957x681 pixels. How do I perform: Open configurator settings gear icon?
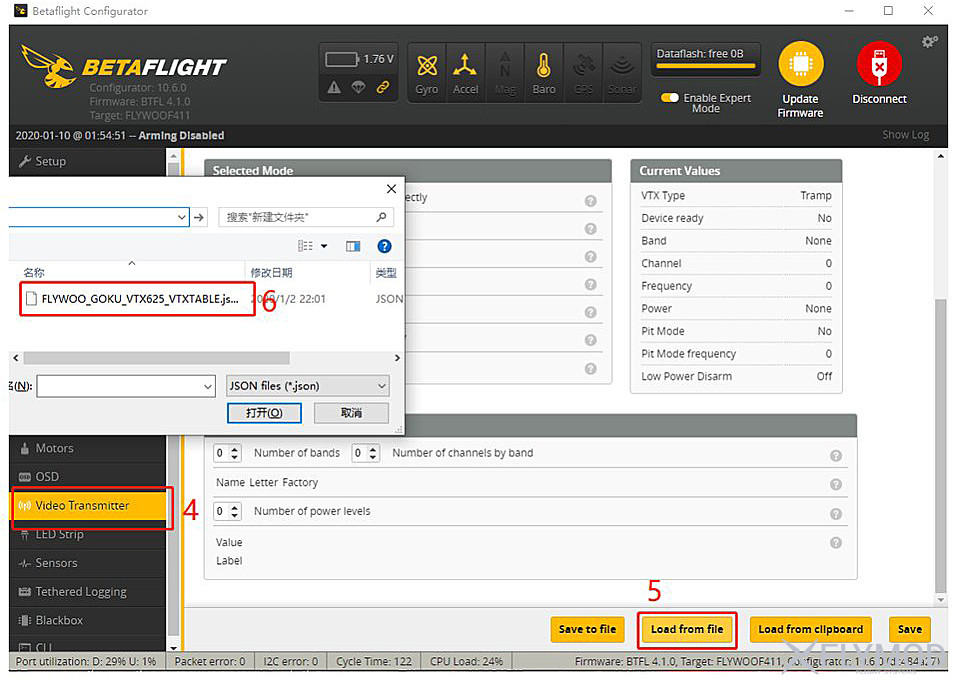(930, 41)
